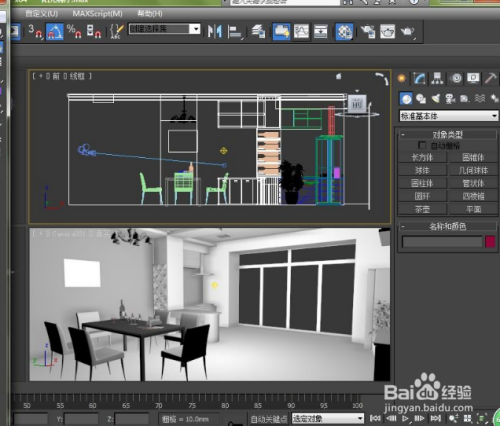Toggle the Spinner Snap tool
Screen dimensions: 500x426
point(94,32)
